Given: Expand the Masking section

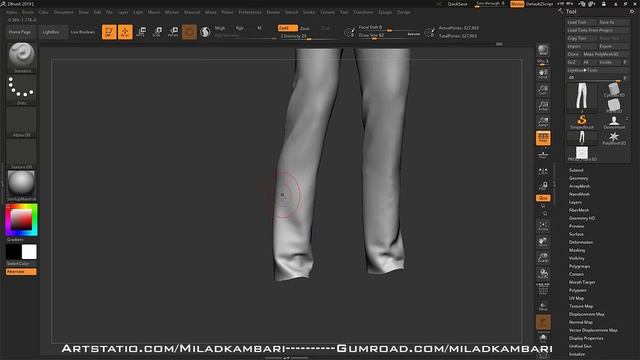Looking at the screenshot, I should [x=577, y=250].
